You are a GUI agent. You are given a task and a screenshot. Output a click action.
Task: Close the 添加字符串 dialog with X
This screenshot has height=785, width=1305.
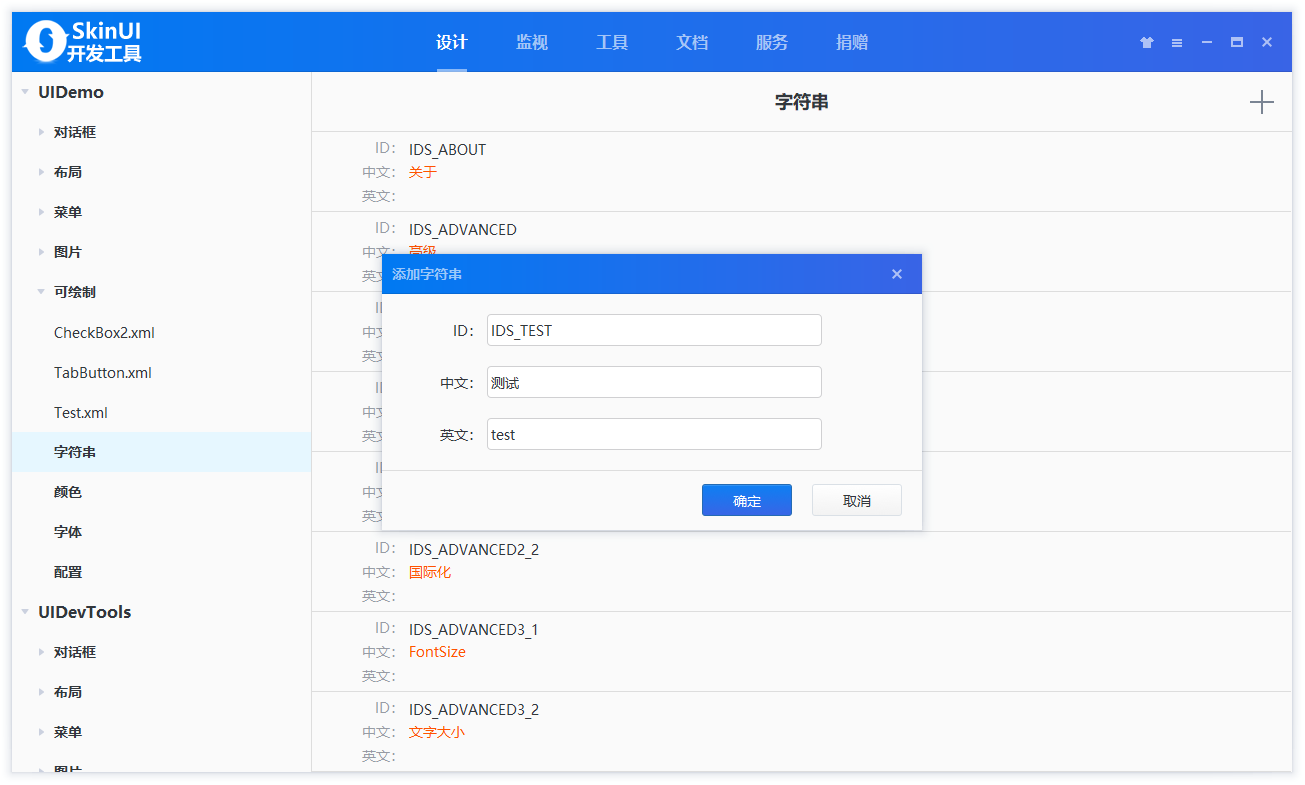897,274
